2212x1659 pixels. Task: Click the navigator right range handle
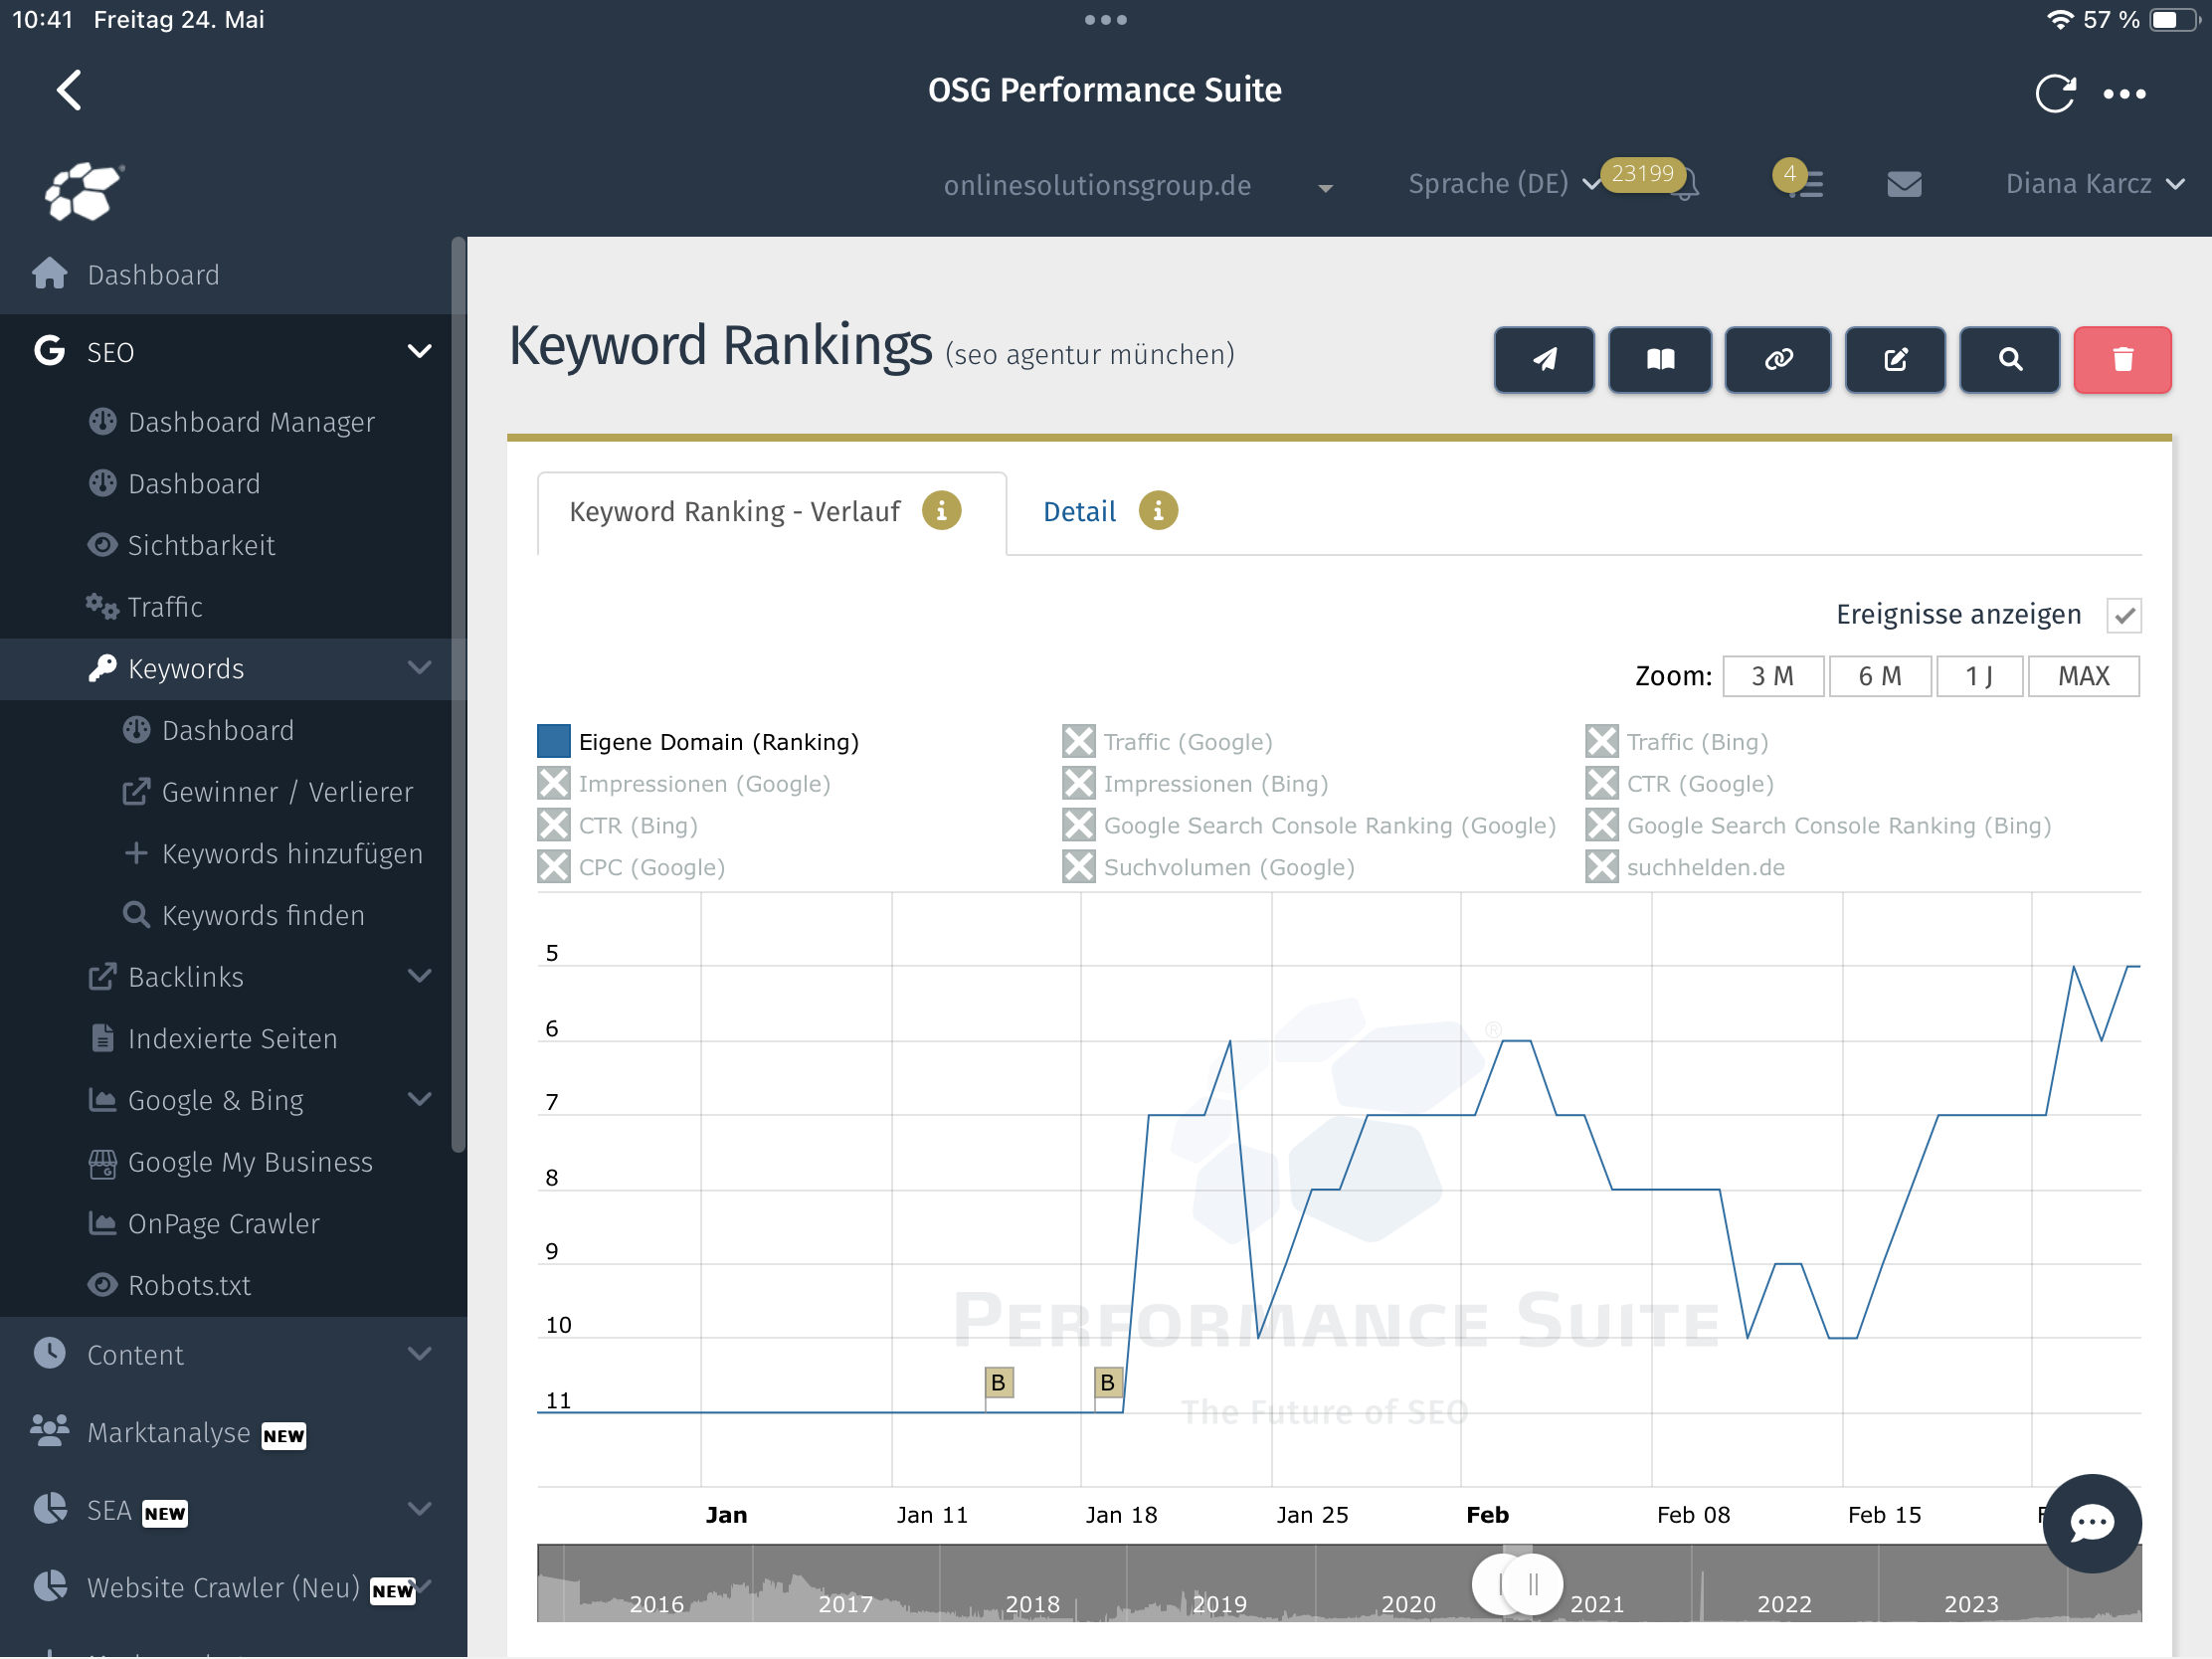point(1533,1585)
